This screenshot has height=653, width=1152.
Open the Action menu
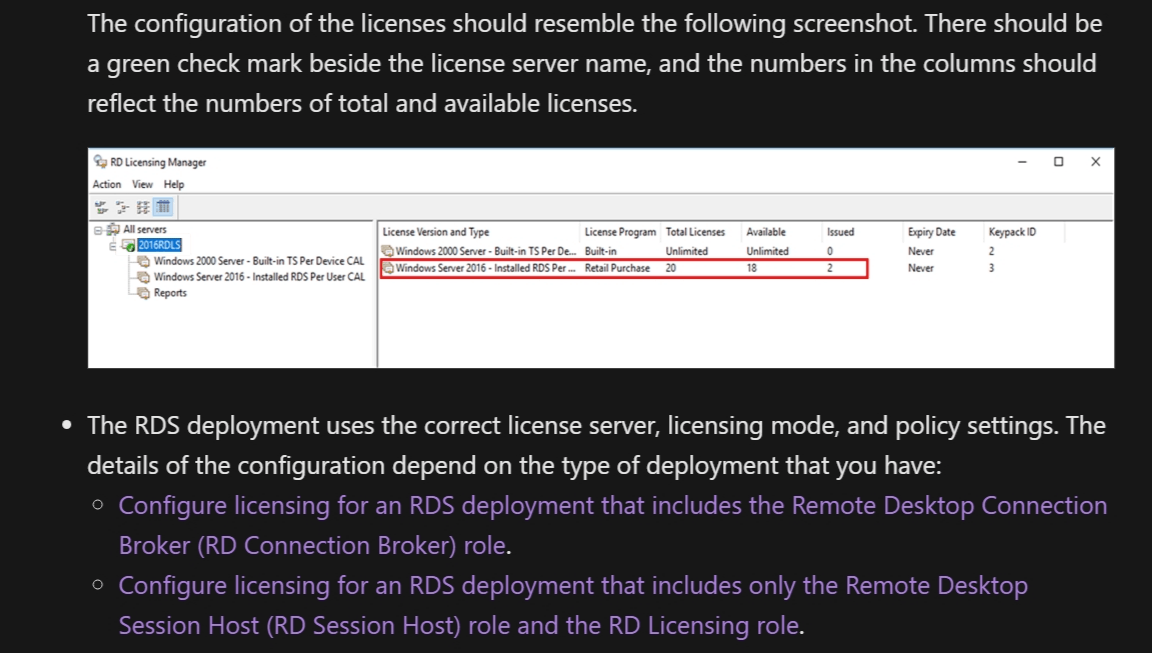[107, 184]
